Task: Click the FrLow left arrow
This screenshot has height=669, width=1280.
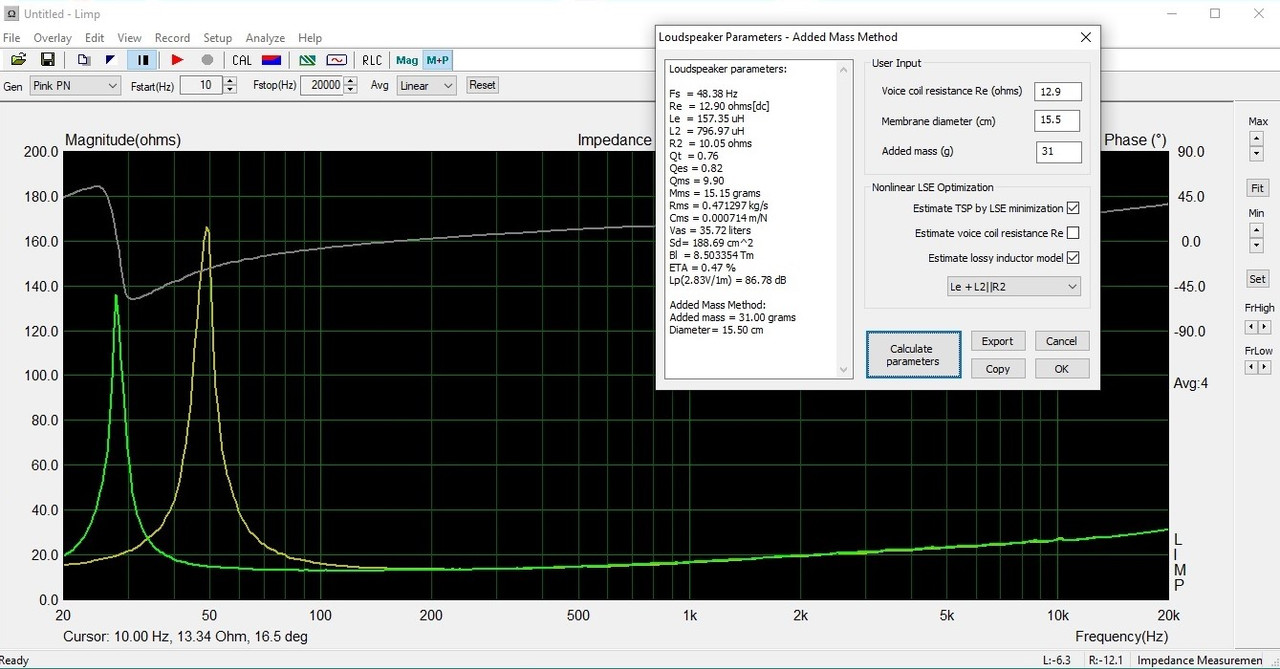Action: tap(1251, 367)
